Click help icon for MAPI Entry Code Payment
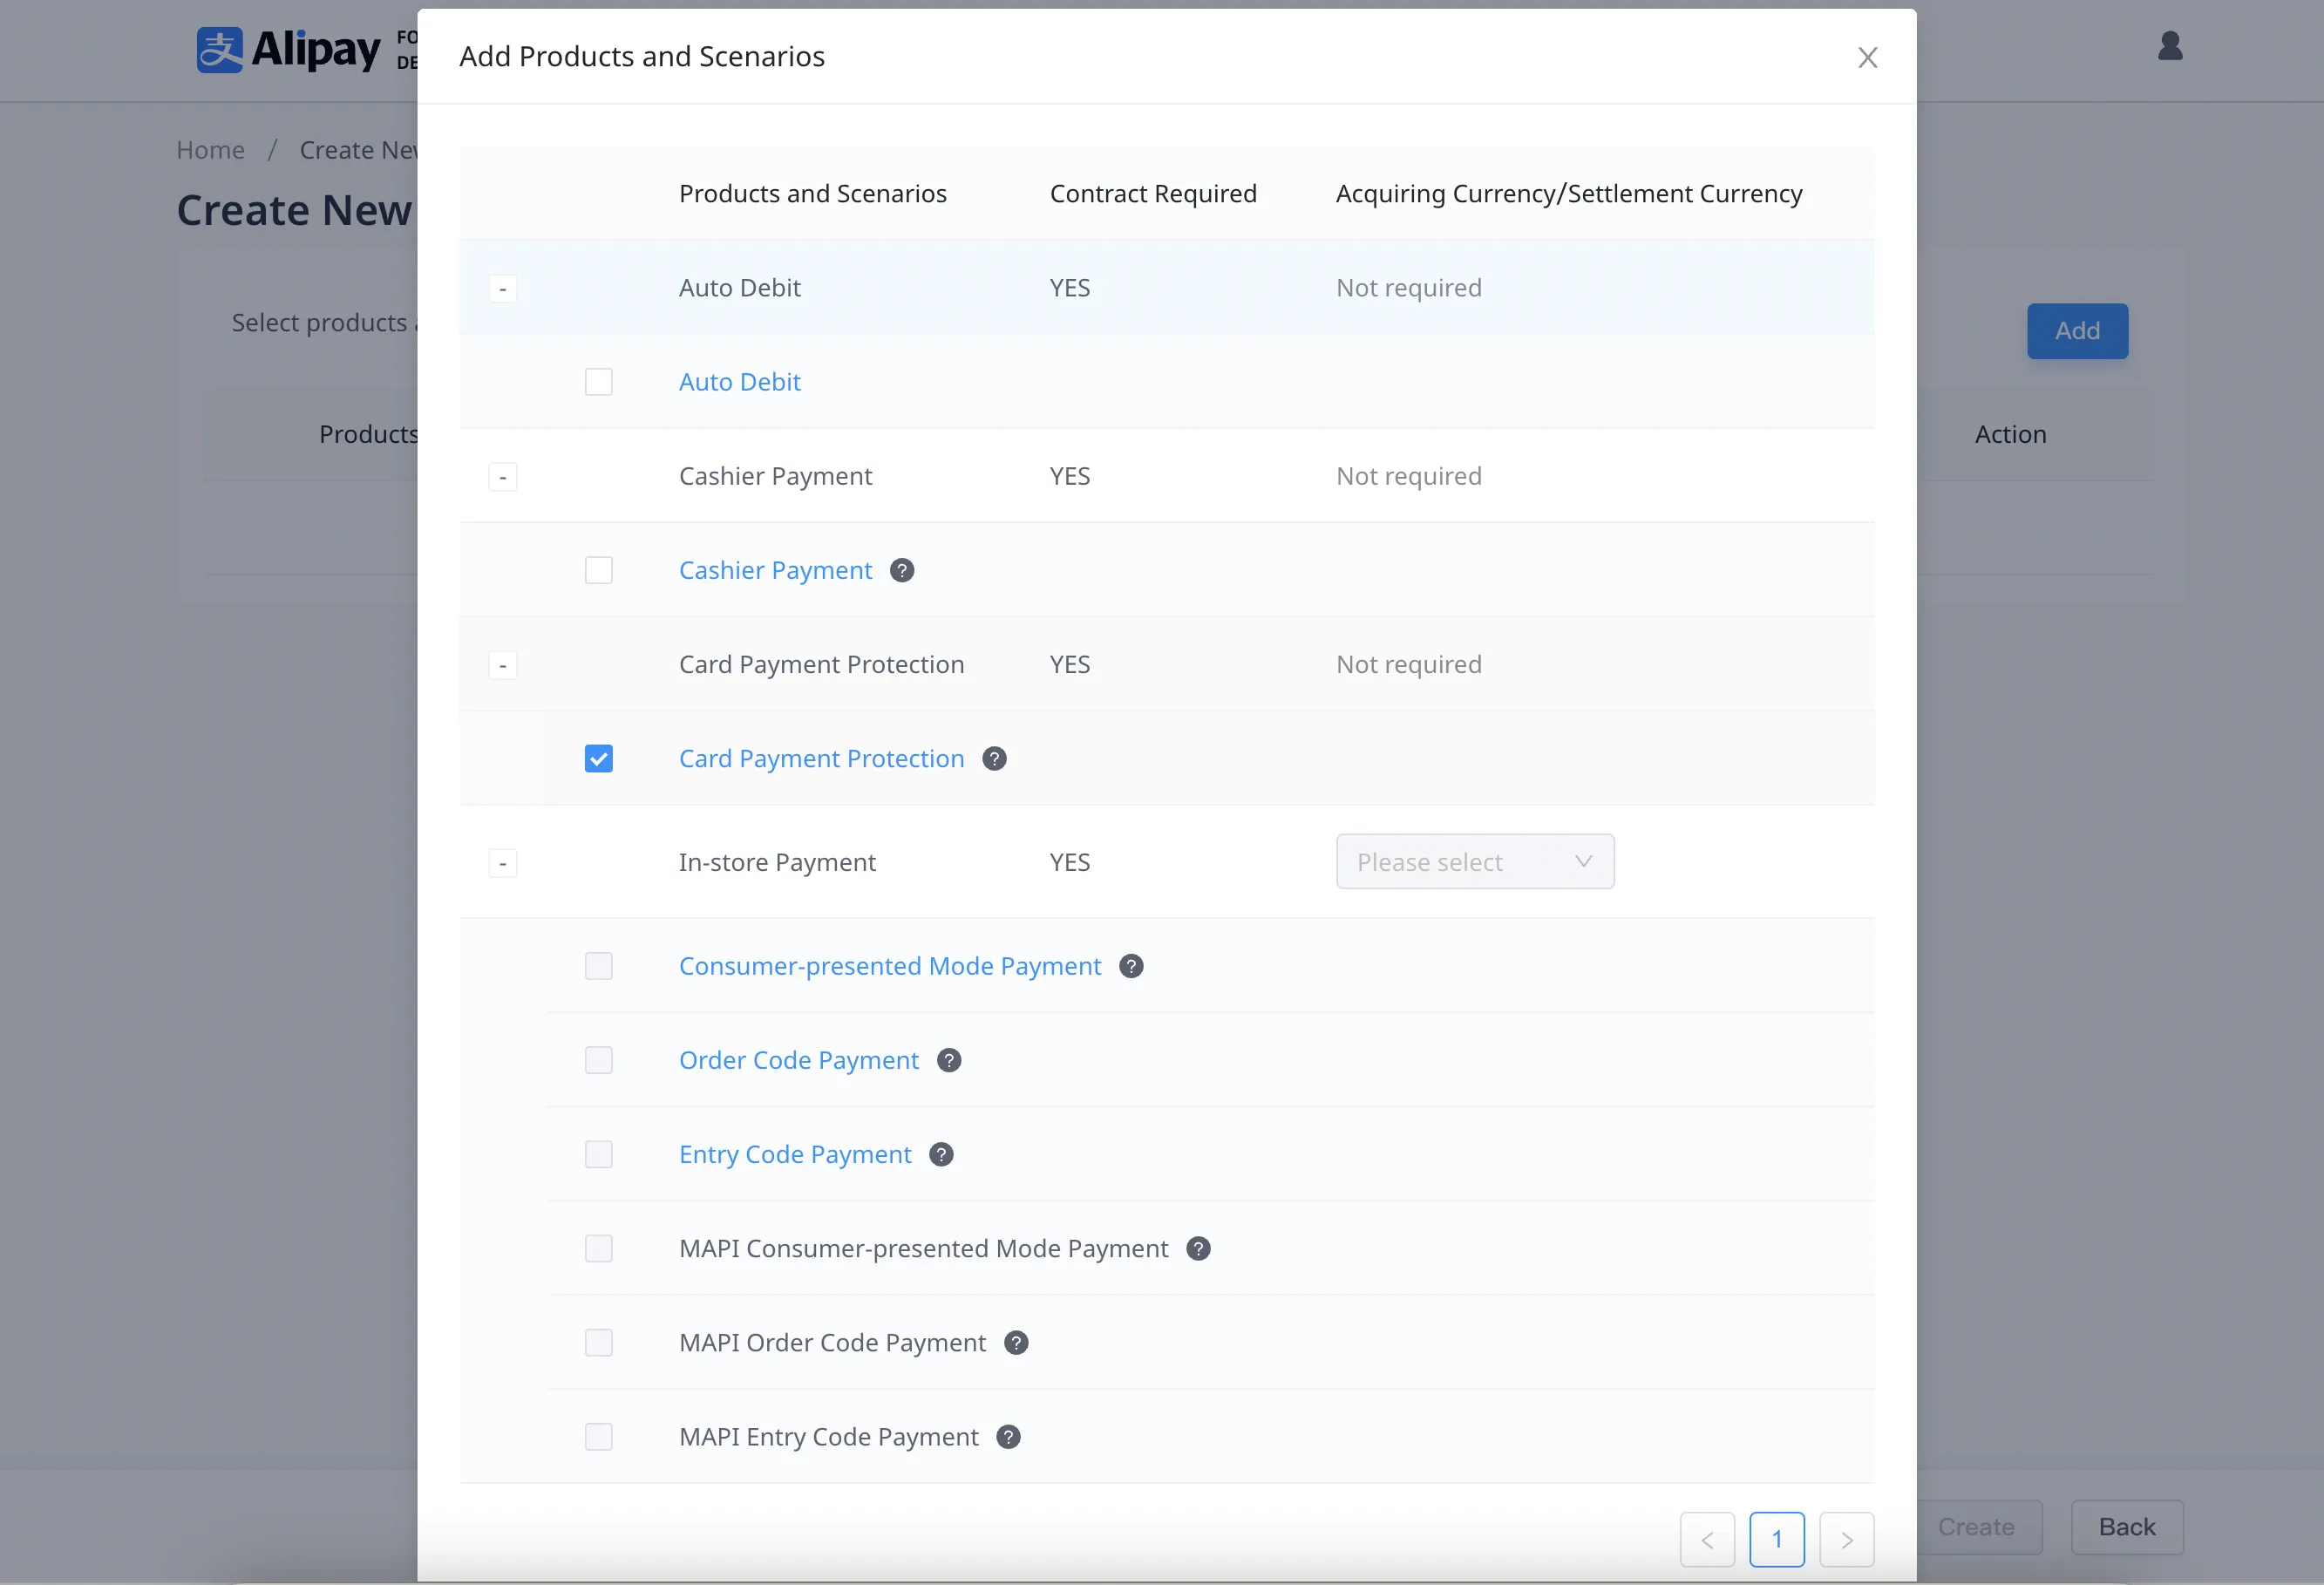The width and height of the screenshot is (2324, 1585). tap(1008, 1436)
